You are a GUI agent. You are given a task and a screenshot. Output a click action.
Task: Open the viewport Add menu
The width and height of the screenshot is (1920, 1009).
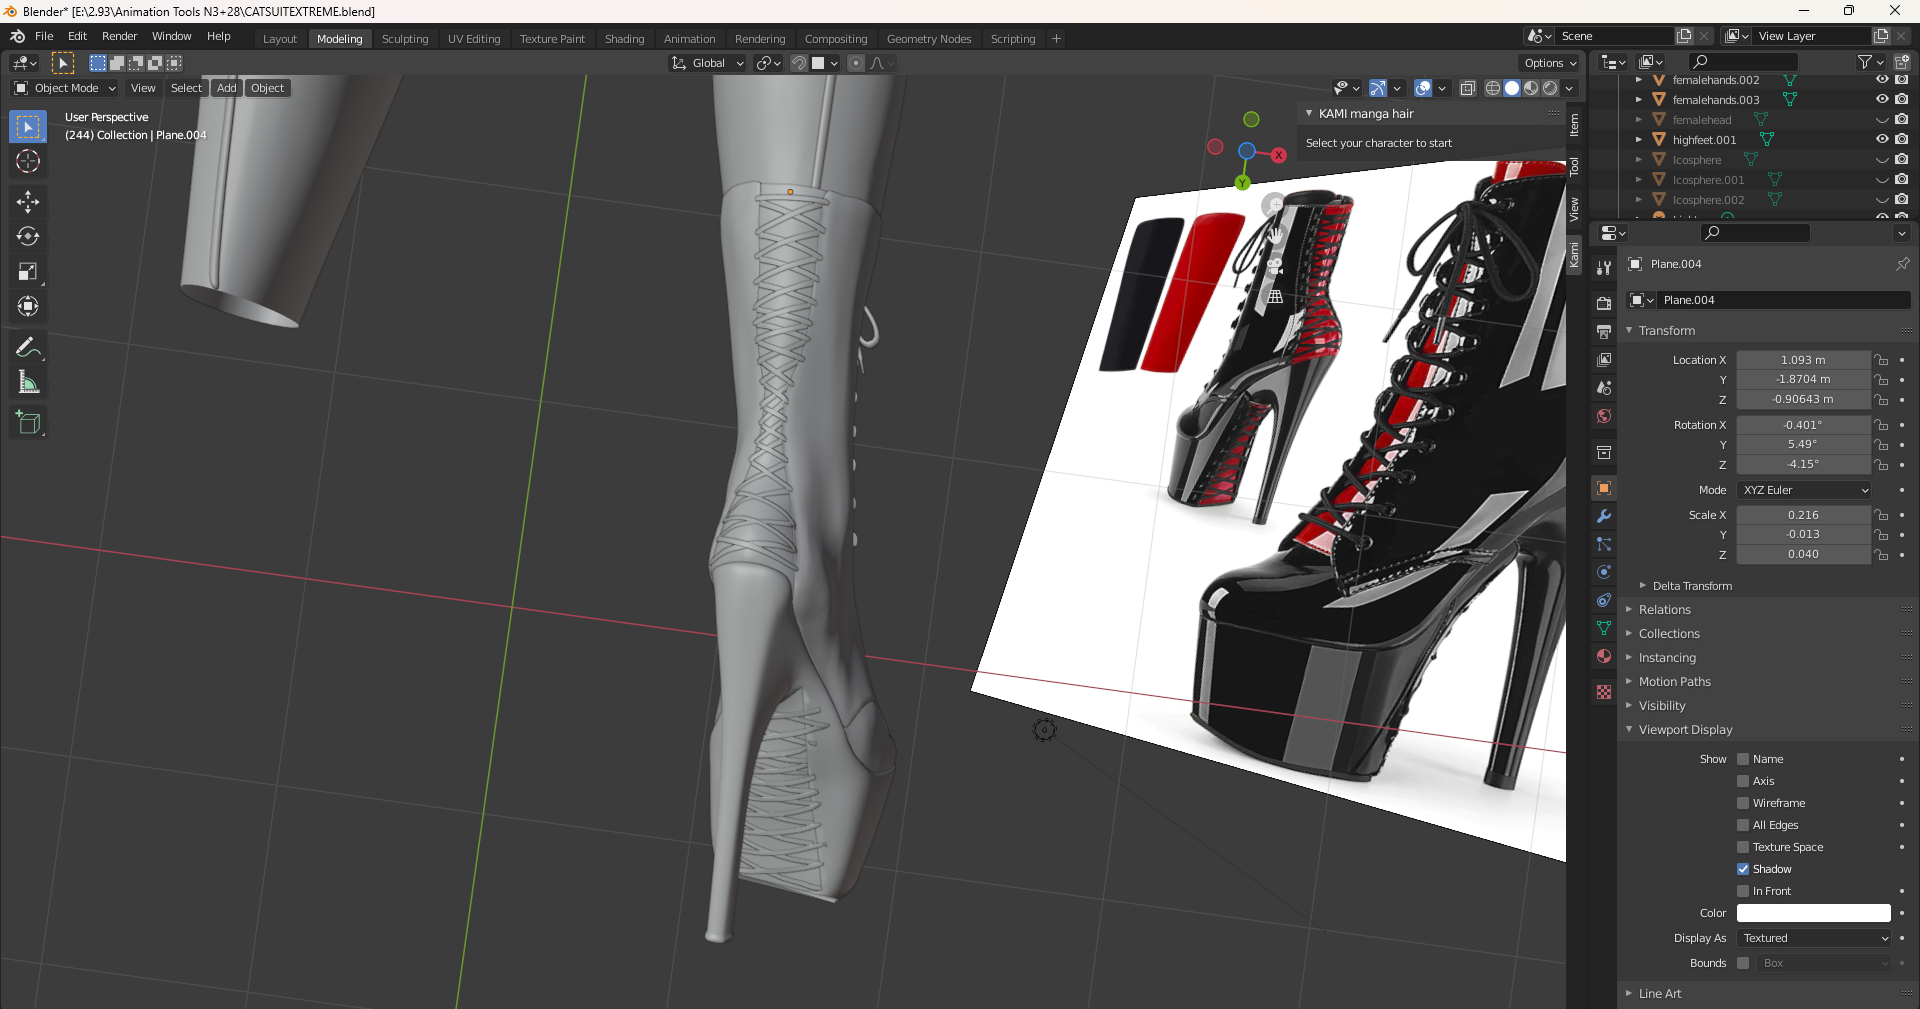click(x=227, y=88)
